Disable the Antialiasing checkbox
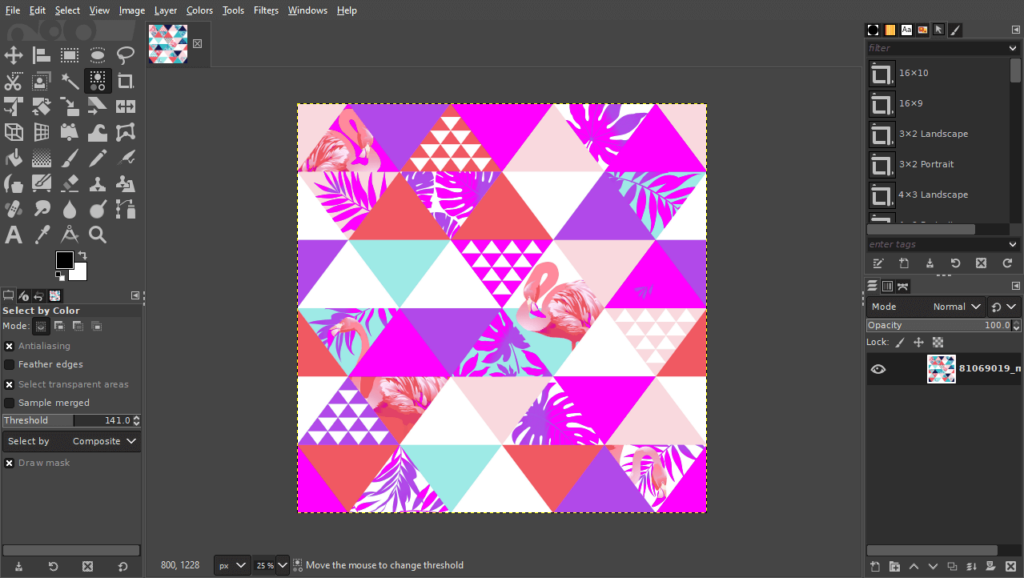Viewport: 1024px width, 578px height. [9, 345]
